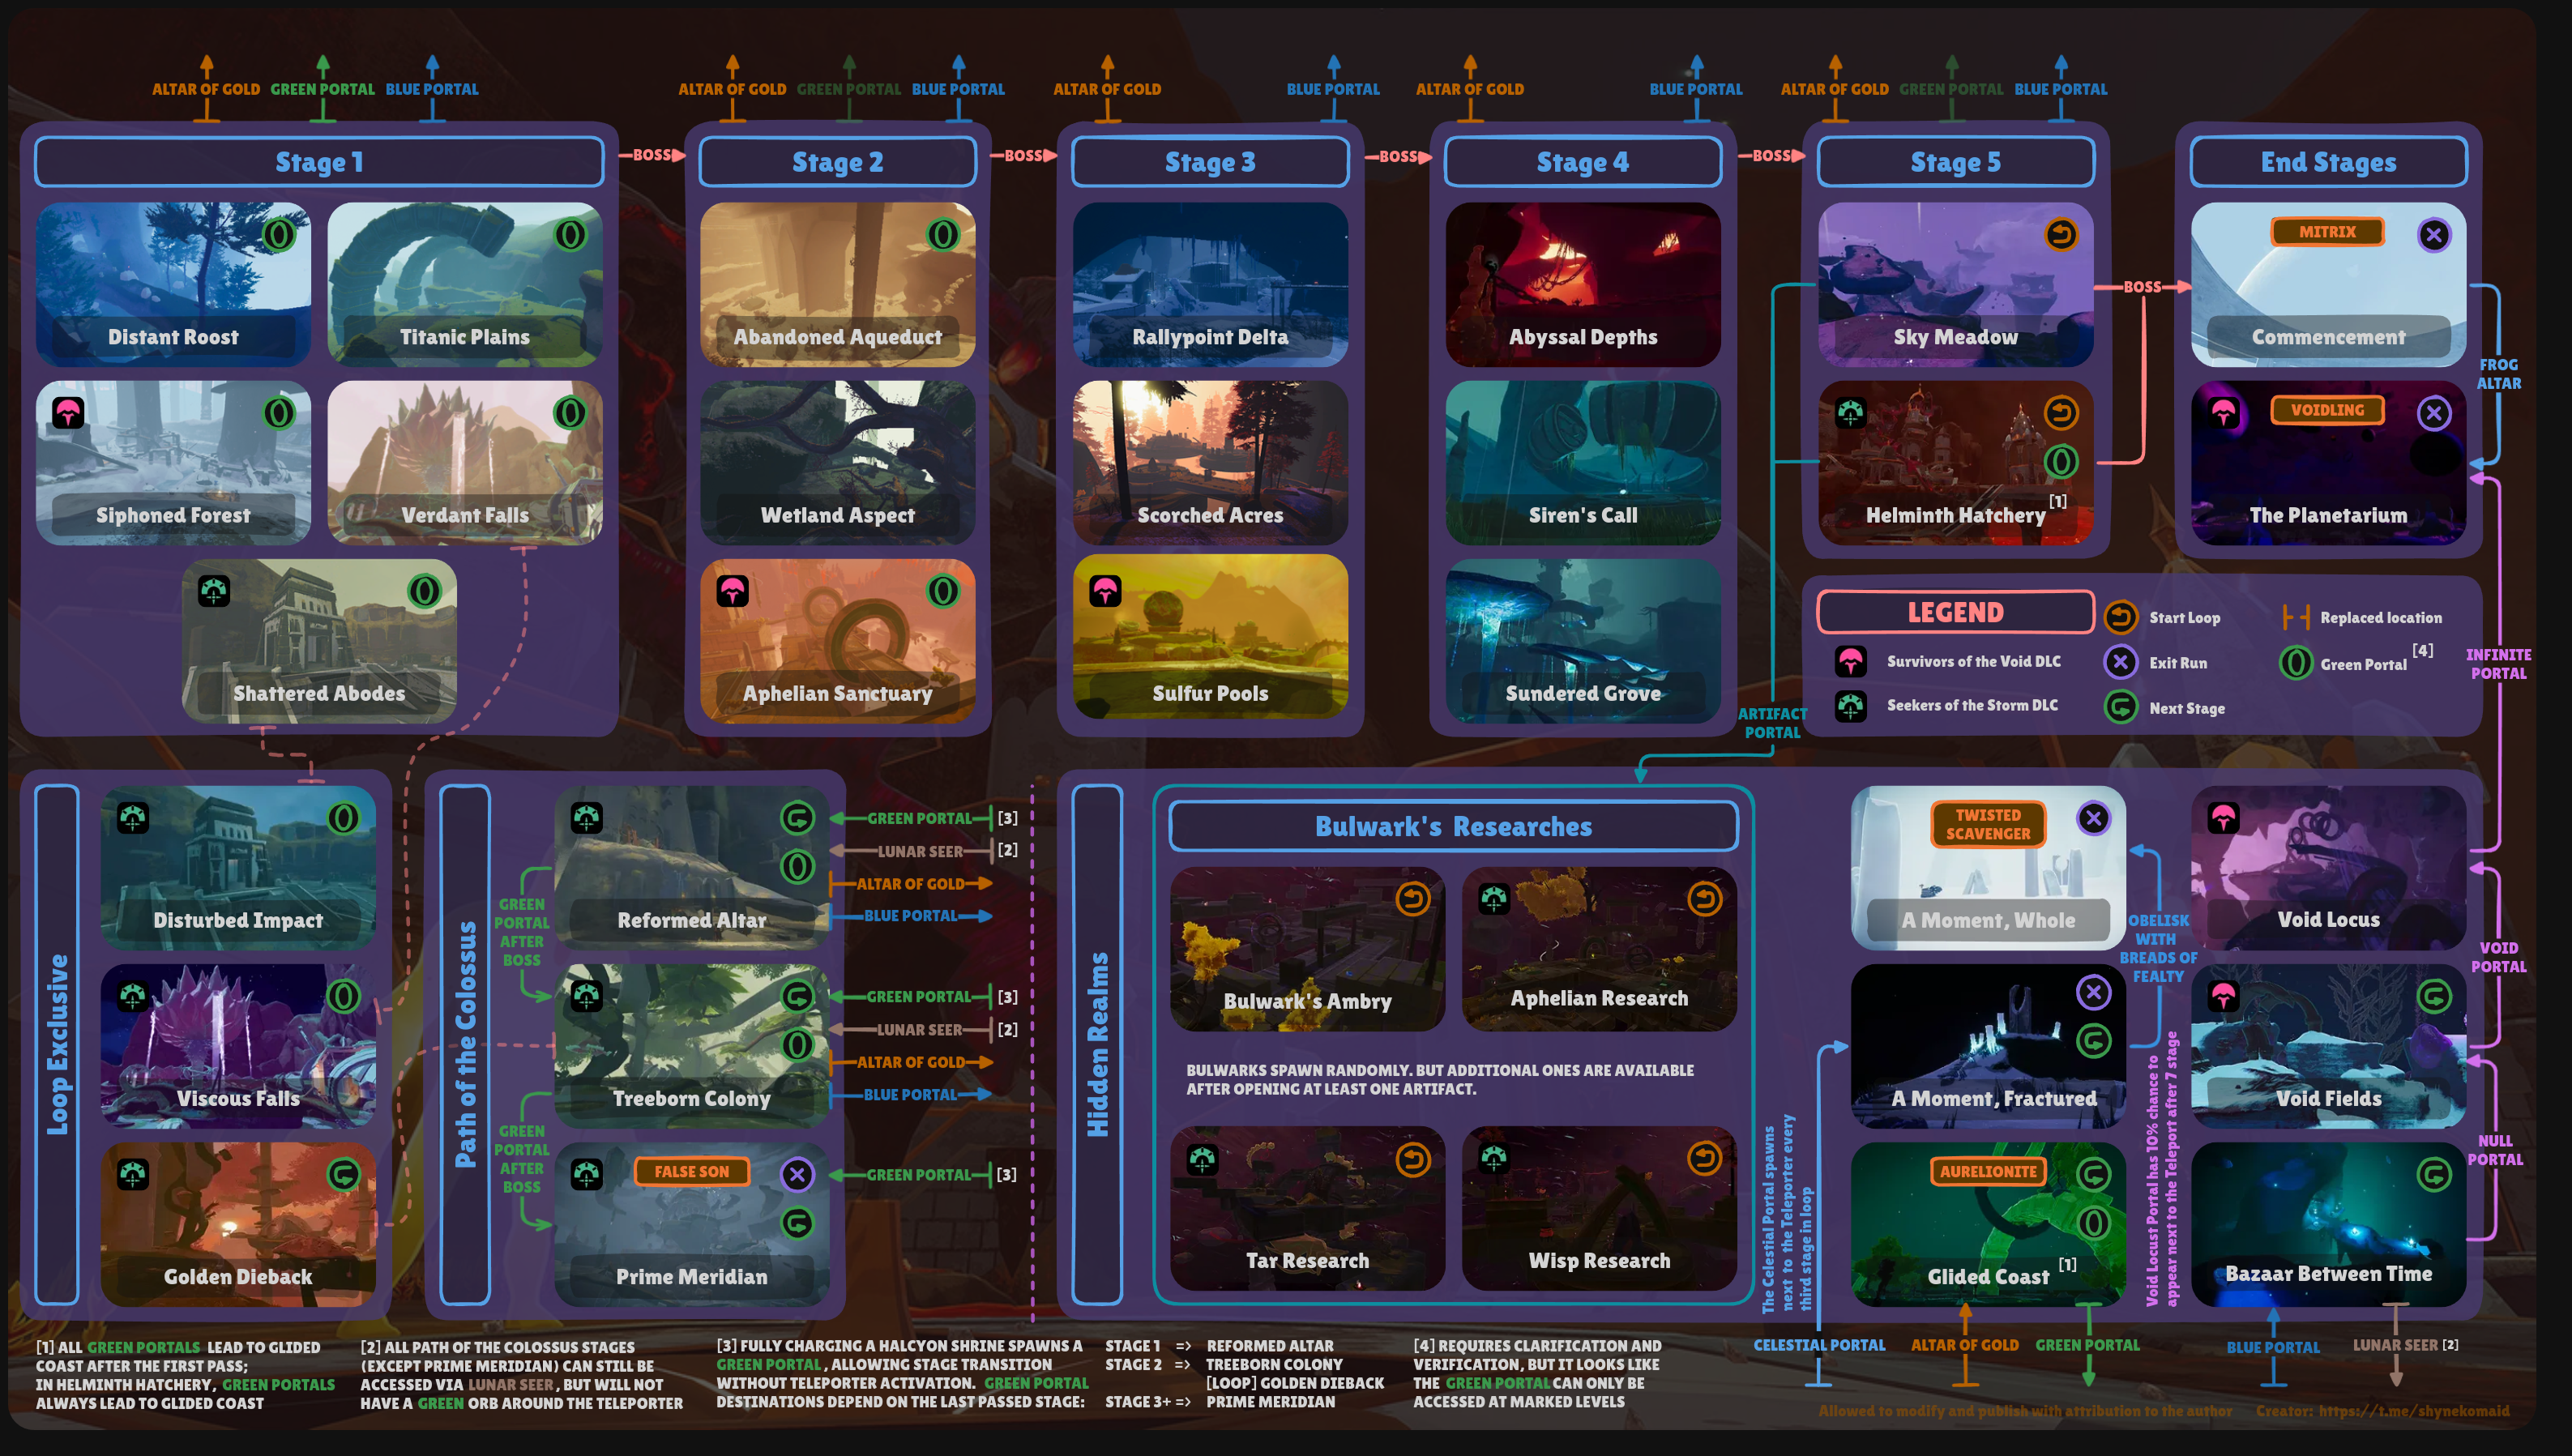Viewport: 2572px width, 1456px height.
Task: Click the start loop icon on Sky Meadow
Action: pyautogui.click(x=2061, y=235)
